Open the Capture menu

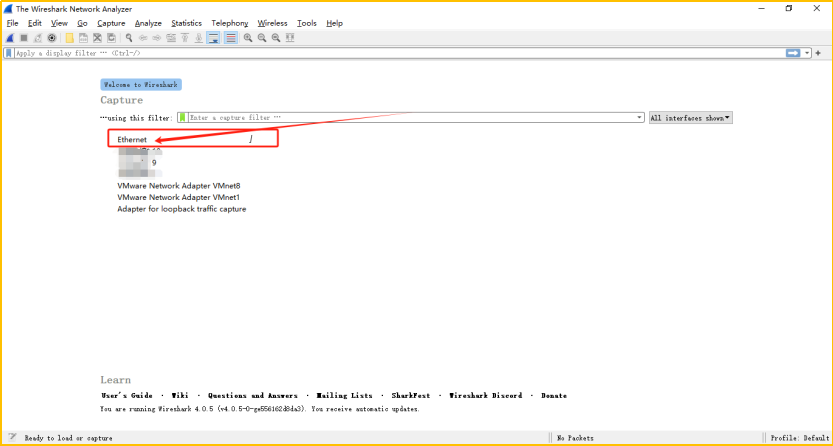point(111,23)
